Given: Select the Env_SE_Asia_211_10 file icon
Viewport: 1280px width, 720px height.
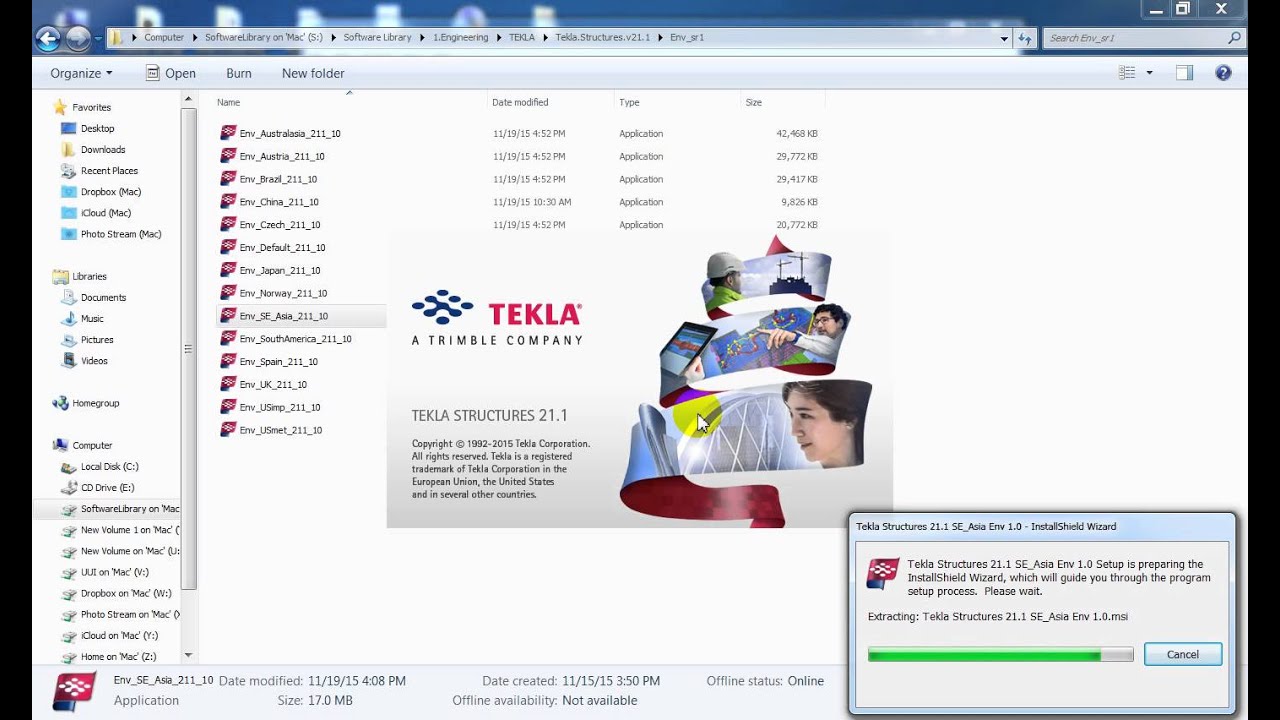Looking at the screenshot, I should pyautogui.click(x=228, y=316).
